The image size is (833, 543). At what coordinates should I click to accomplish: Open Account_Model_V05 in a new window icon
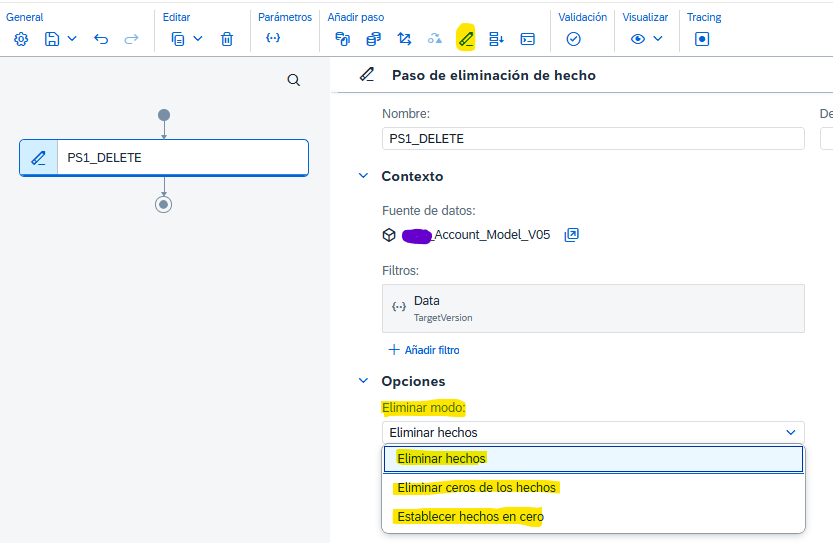[x=572, y=235]
